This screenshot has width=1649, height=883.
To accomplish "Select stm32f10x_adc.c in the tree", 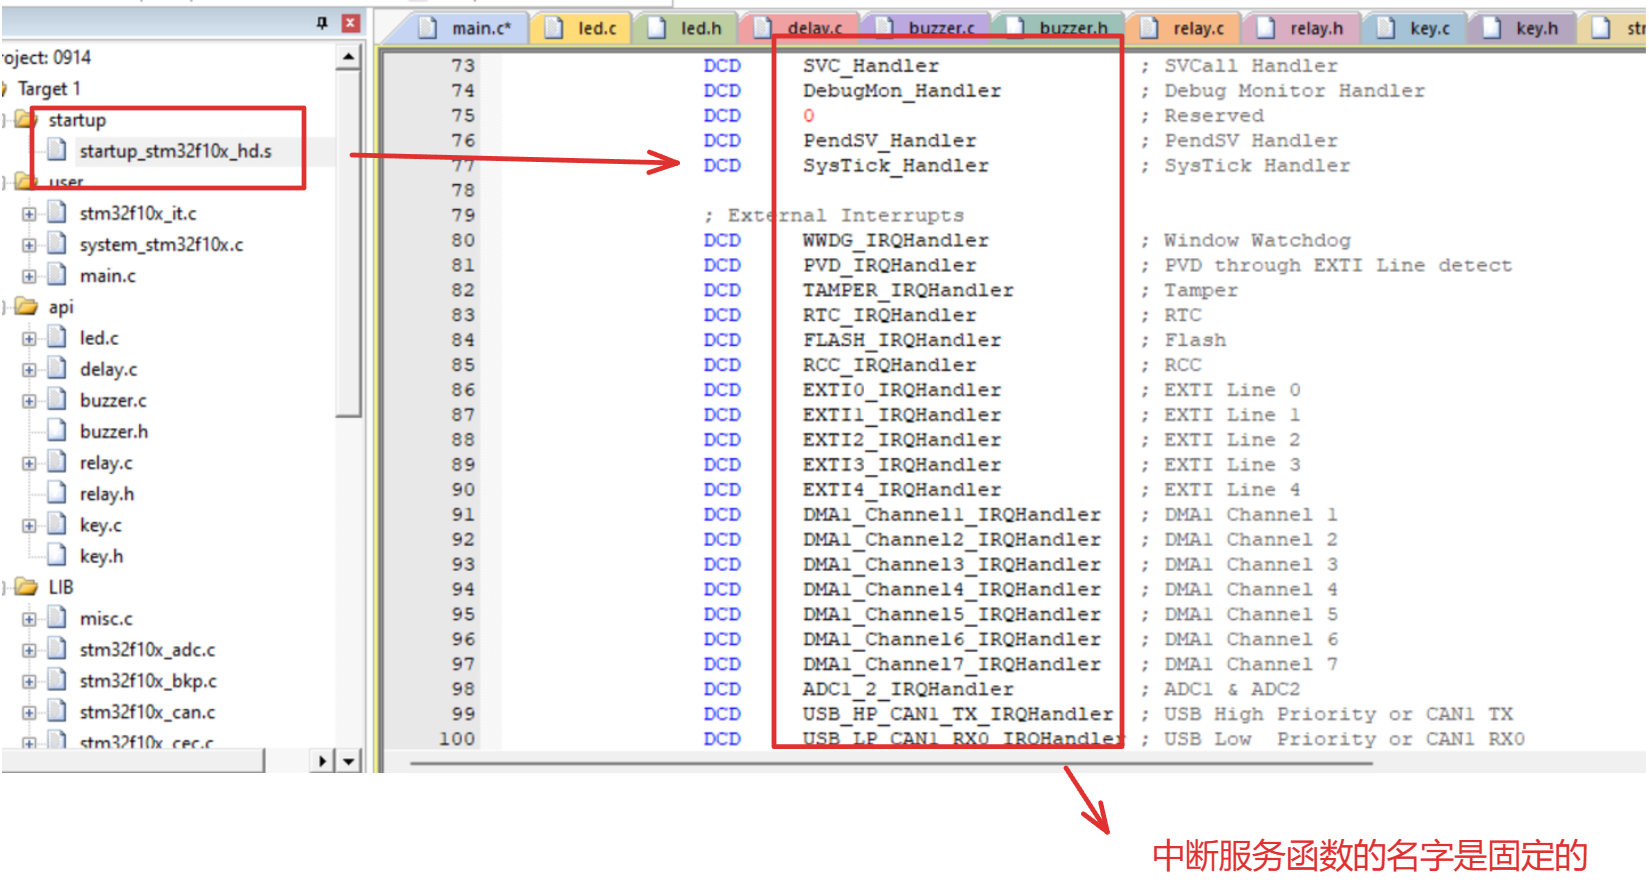I will point(147,650).
